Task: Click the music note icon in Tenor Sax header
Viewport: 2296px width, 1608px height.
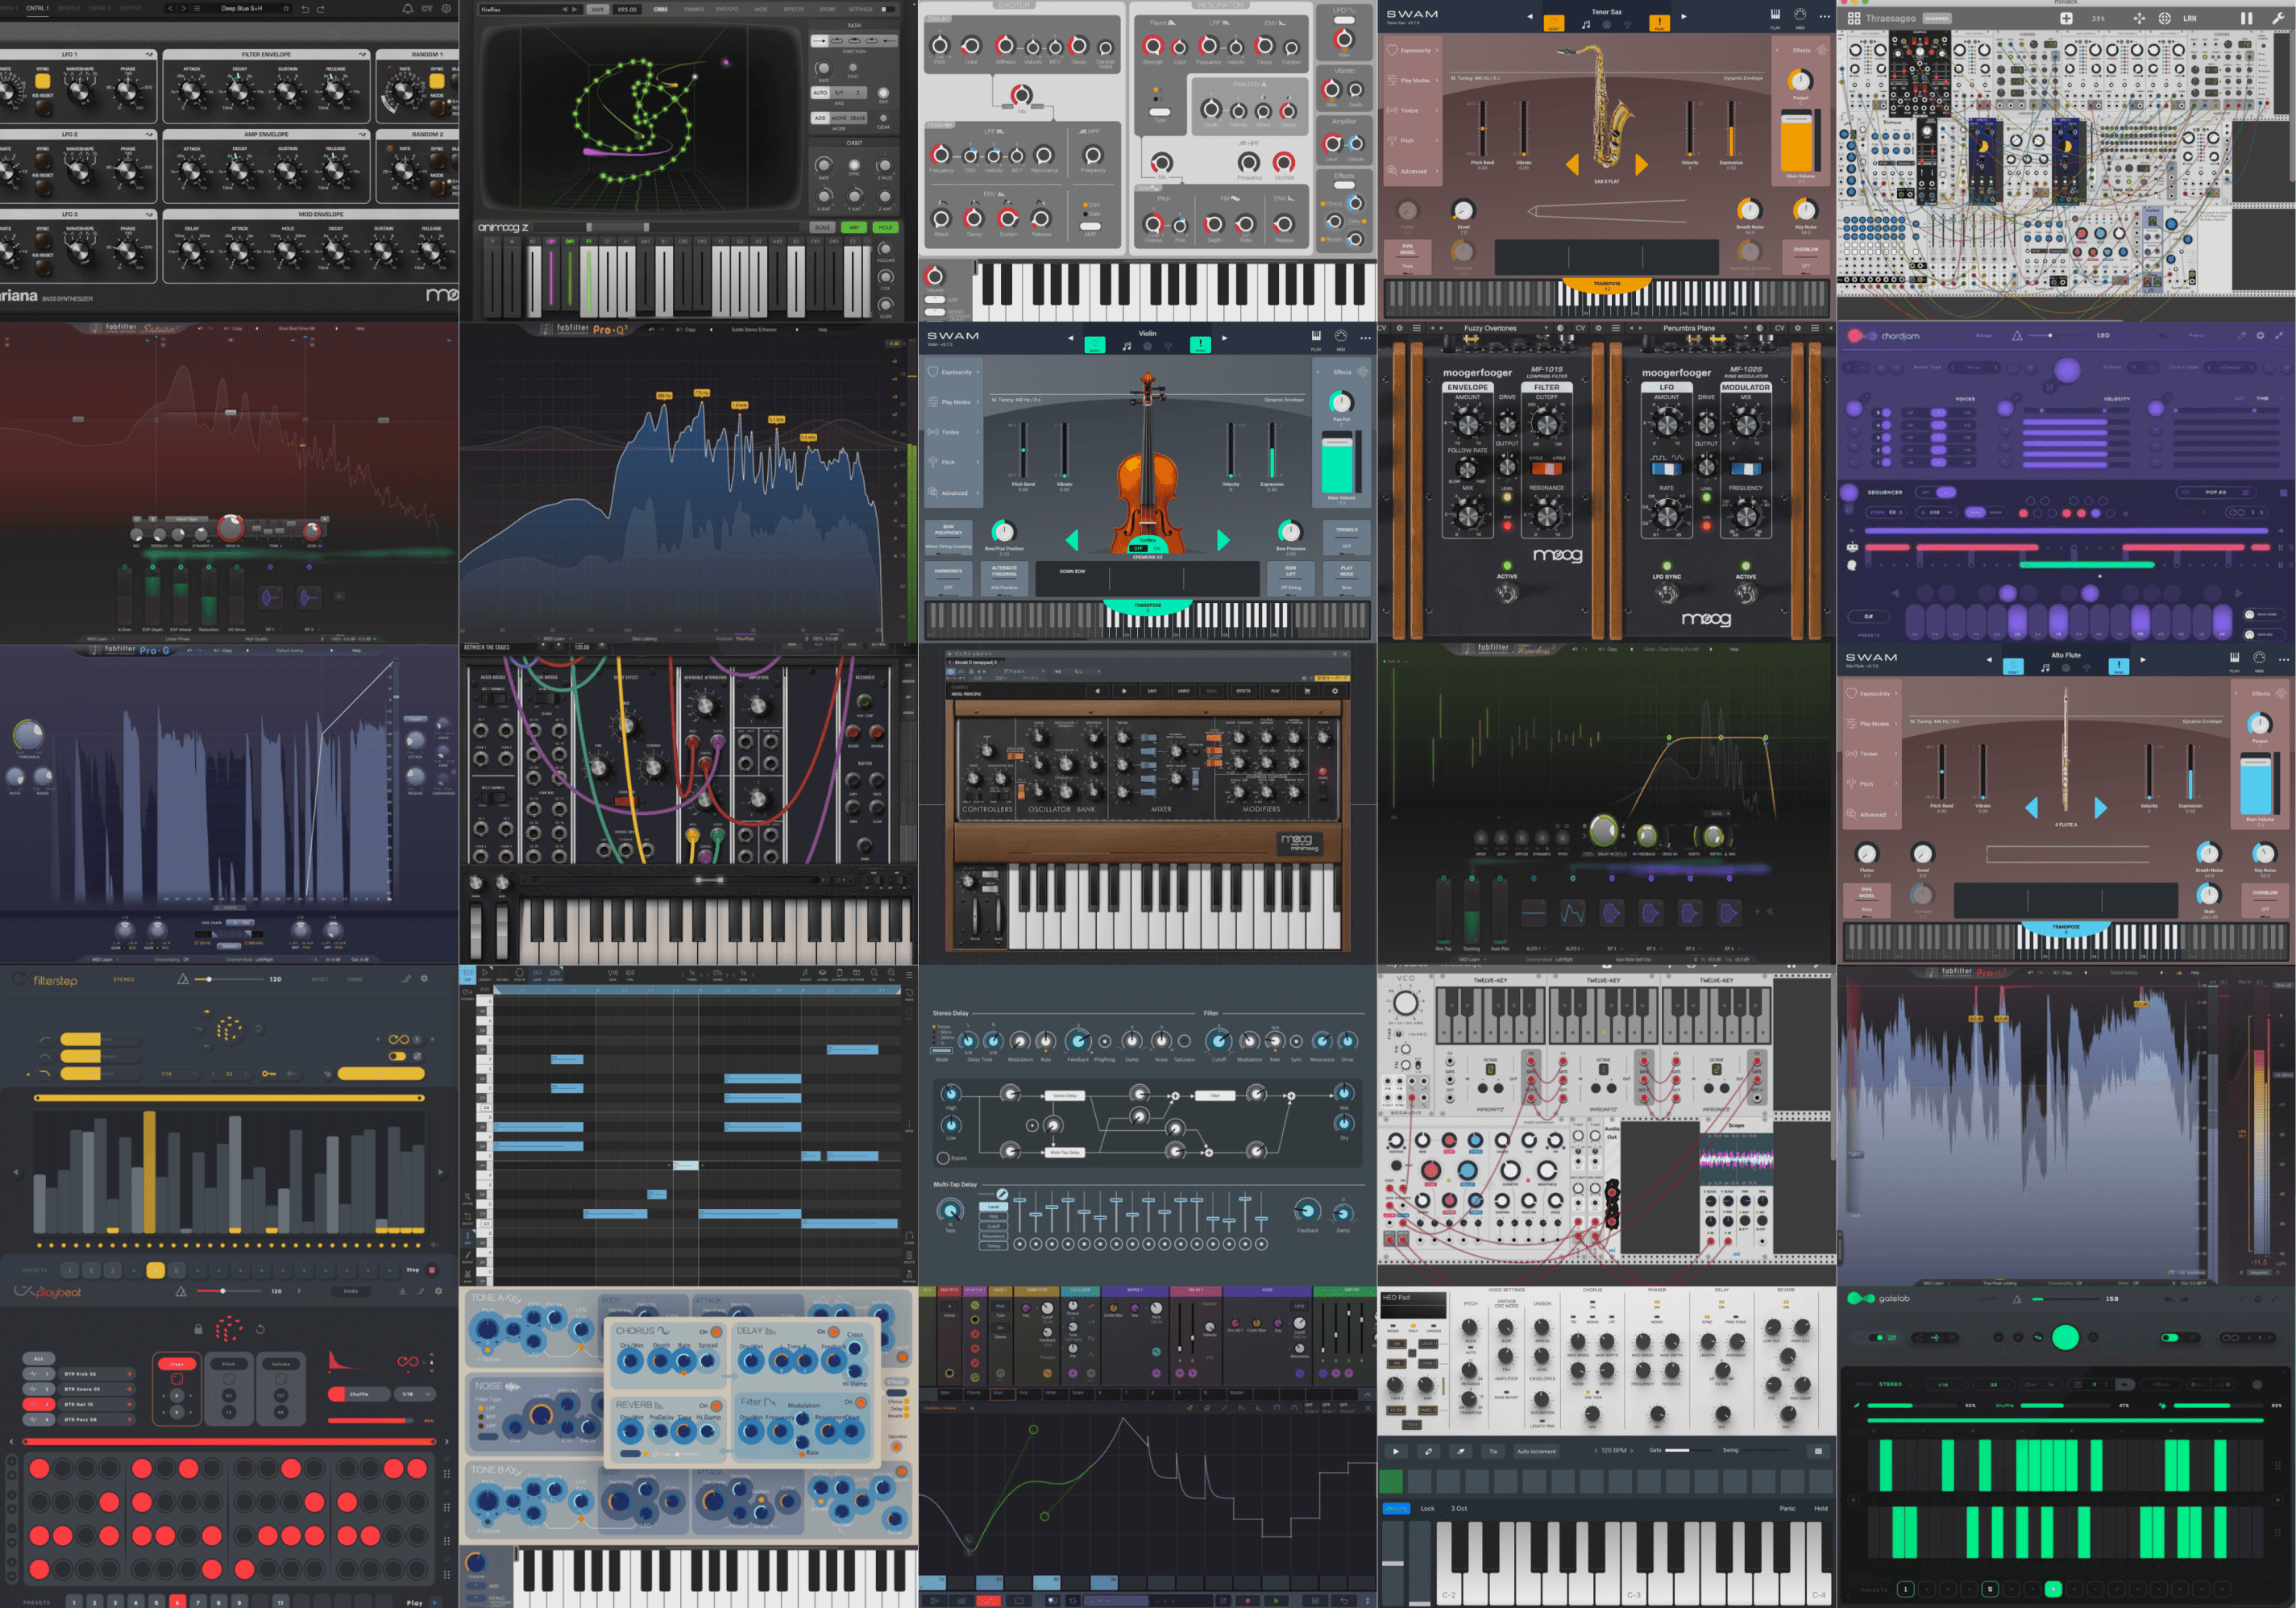Action: [x=1586, y=24]
